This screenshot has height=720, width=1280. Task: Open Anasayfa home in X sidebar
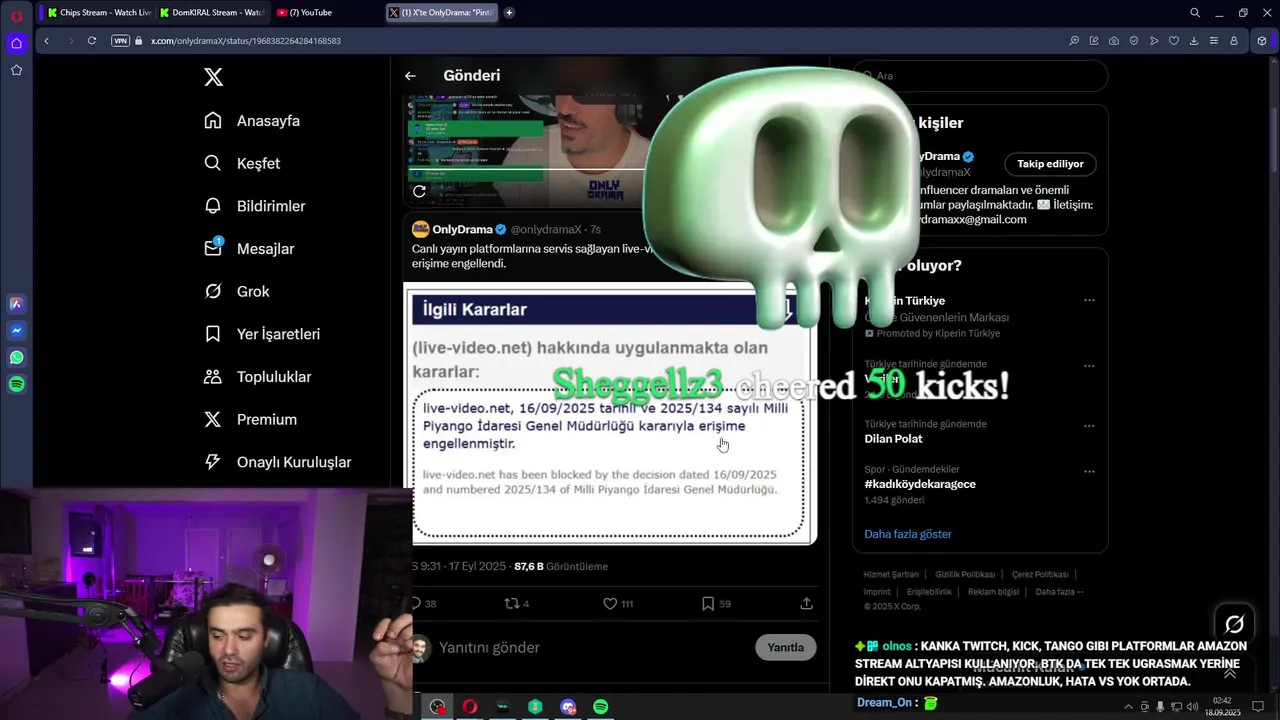[252, 121]
